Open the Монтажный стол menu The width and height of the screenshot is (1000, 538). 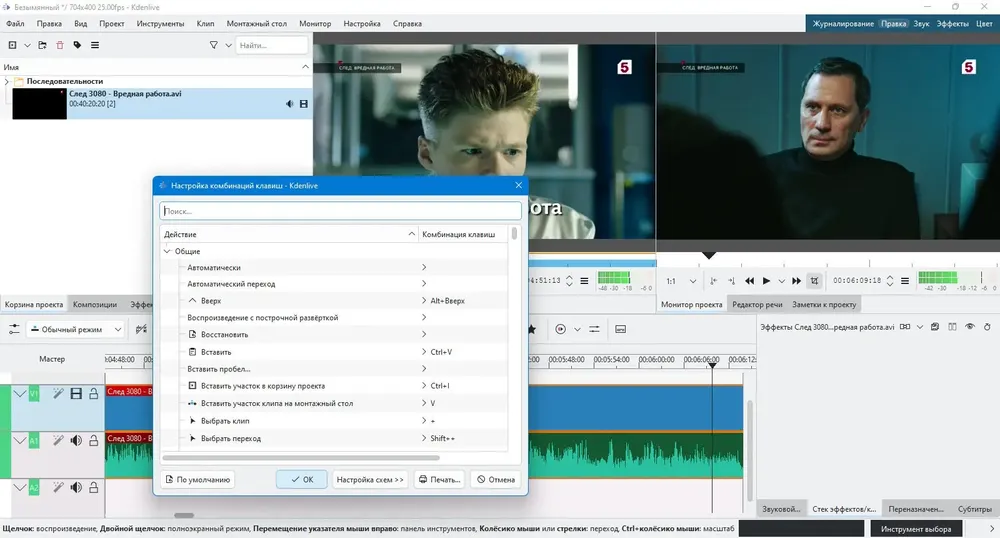tap(256, 24)
